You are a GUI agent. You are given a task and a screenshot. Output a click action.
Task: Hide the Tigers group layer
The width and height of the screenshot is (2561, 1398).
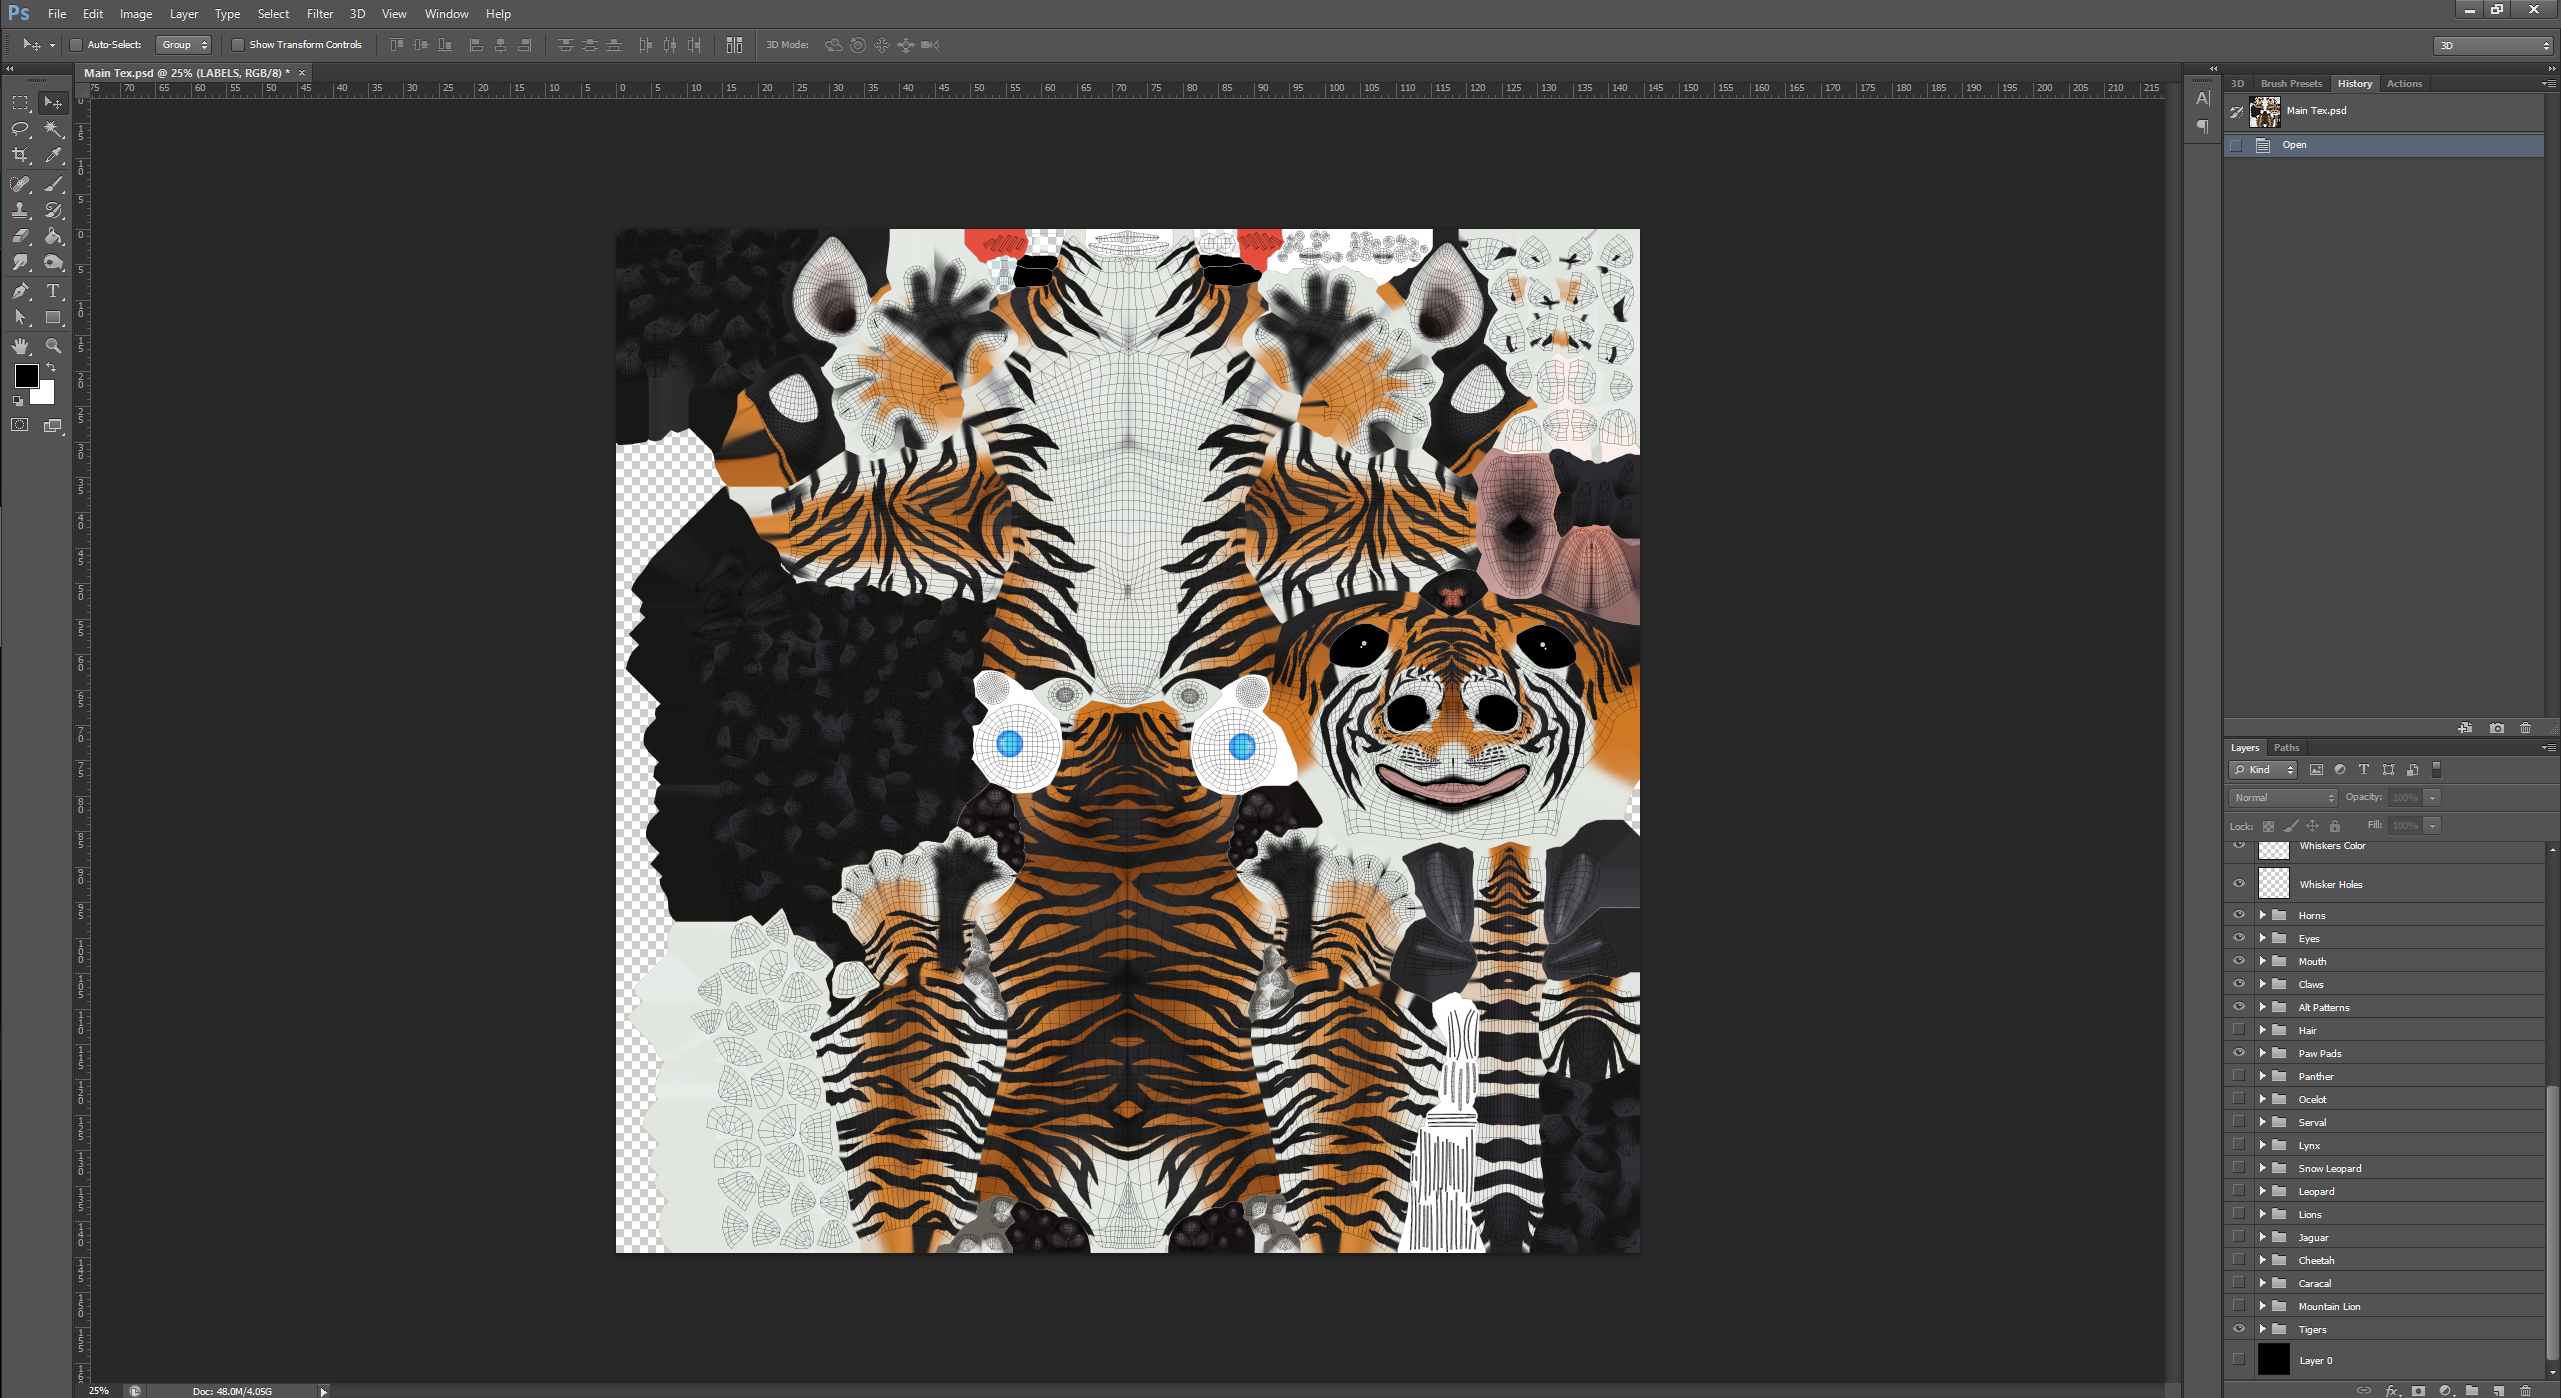[2239, 1329]
